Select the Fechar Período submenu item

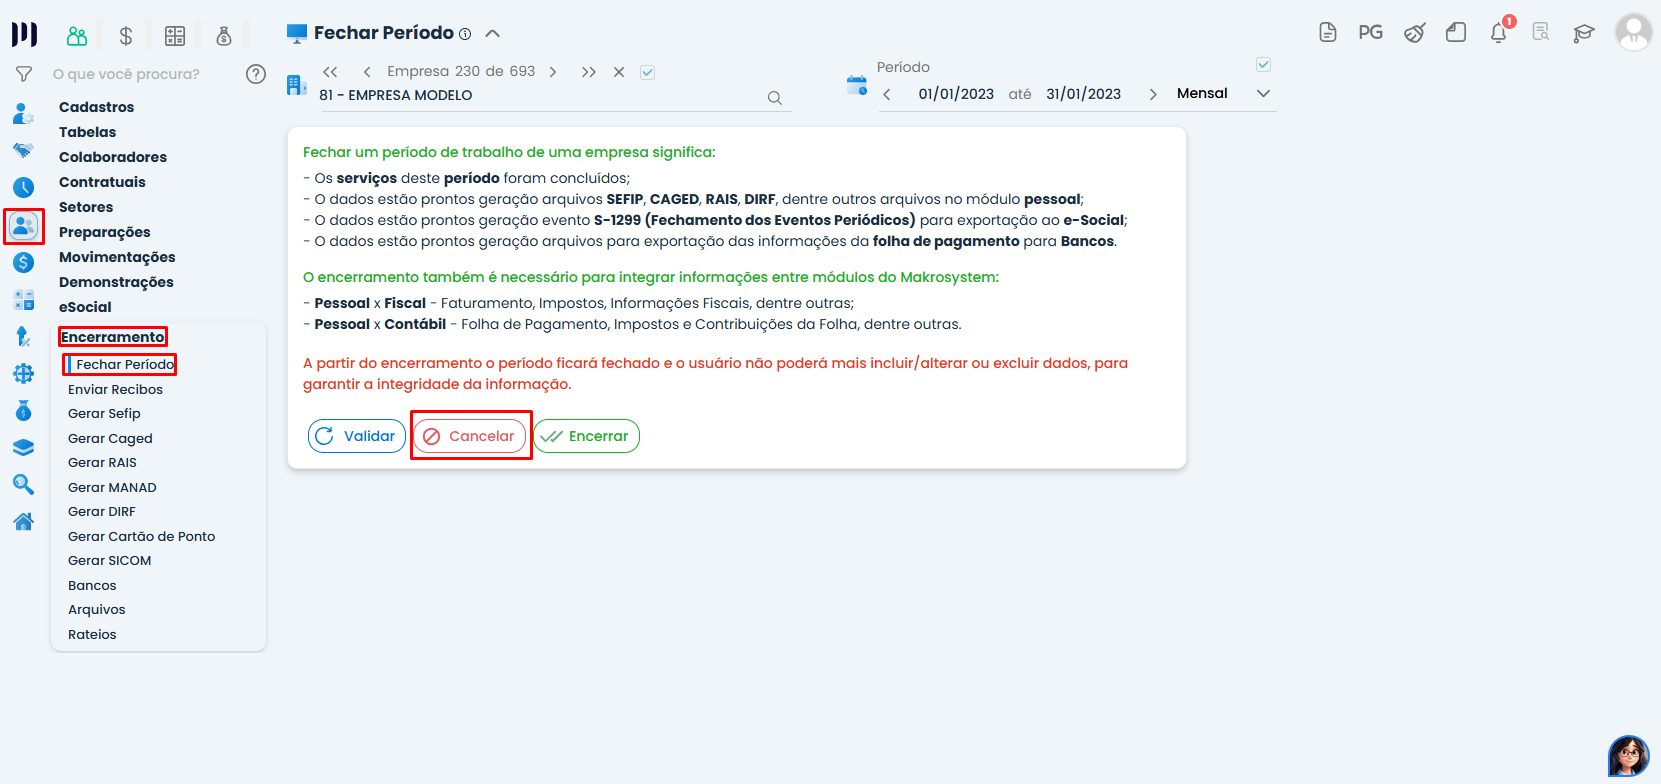click(x=125, y=365)
